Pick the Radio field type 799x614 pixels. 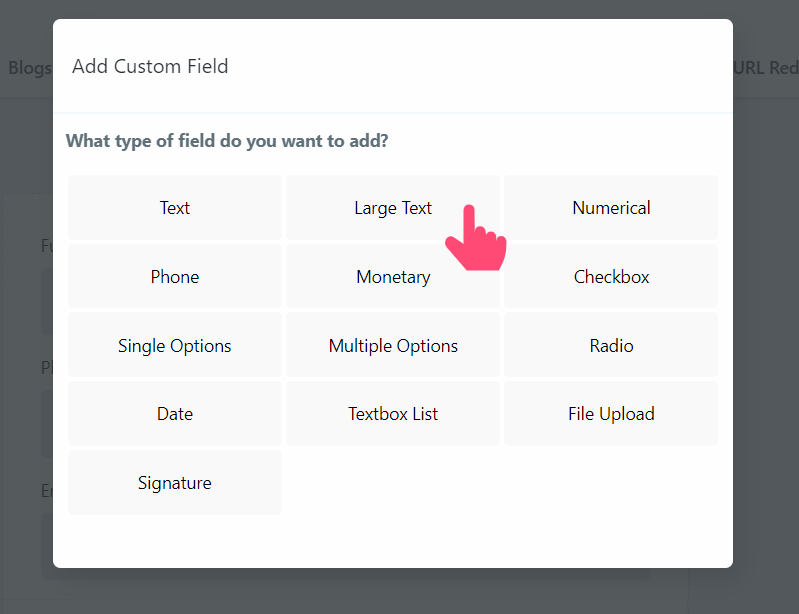(x=611, y=345)
